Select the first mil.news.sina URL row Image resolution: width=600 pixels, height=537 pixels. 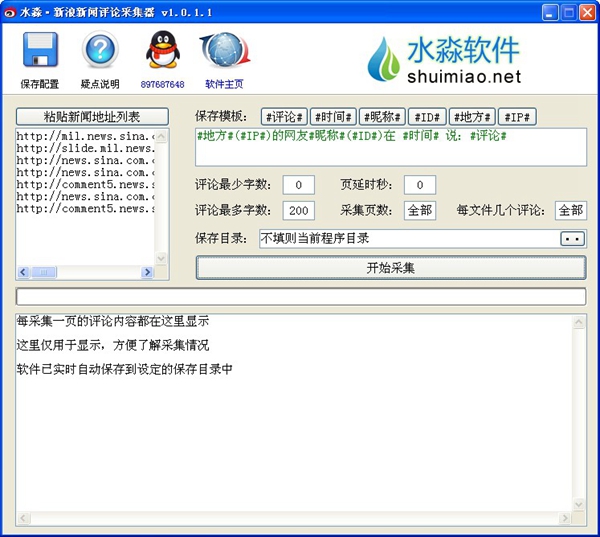(85, 136)
